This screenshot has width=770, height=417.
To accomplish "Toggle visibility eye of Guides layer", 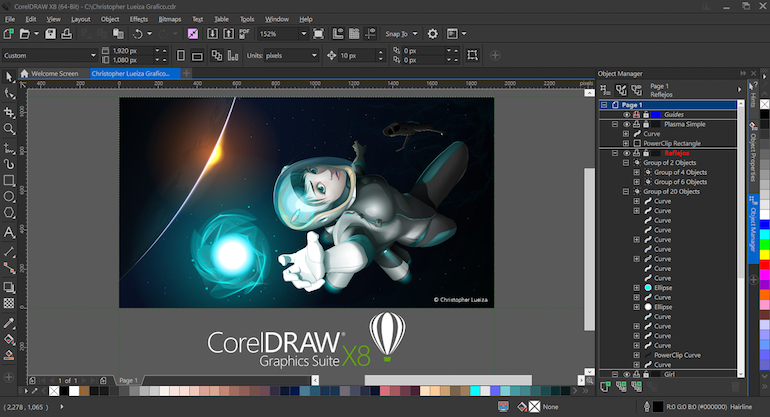I will 627,115.
